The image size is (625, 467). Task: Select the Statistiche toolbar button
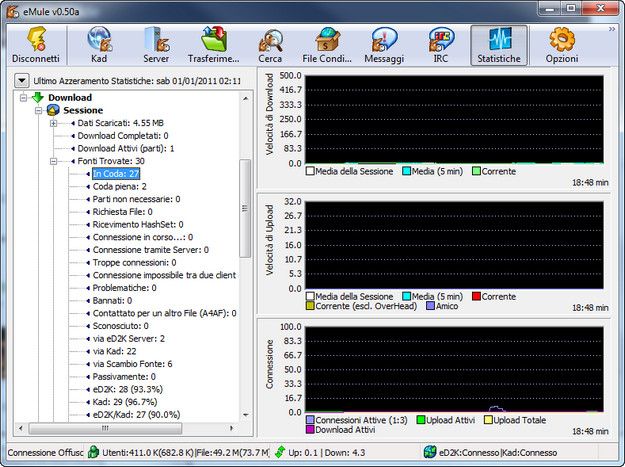tap(499, 45)
